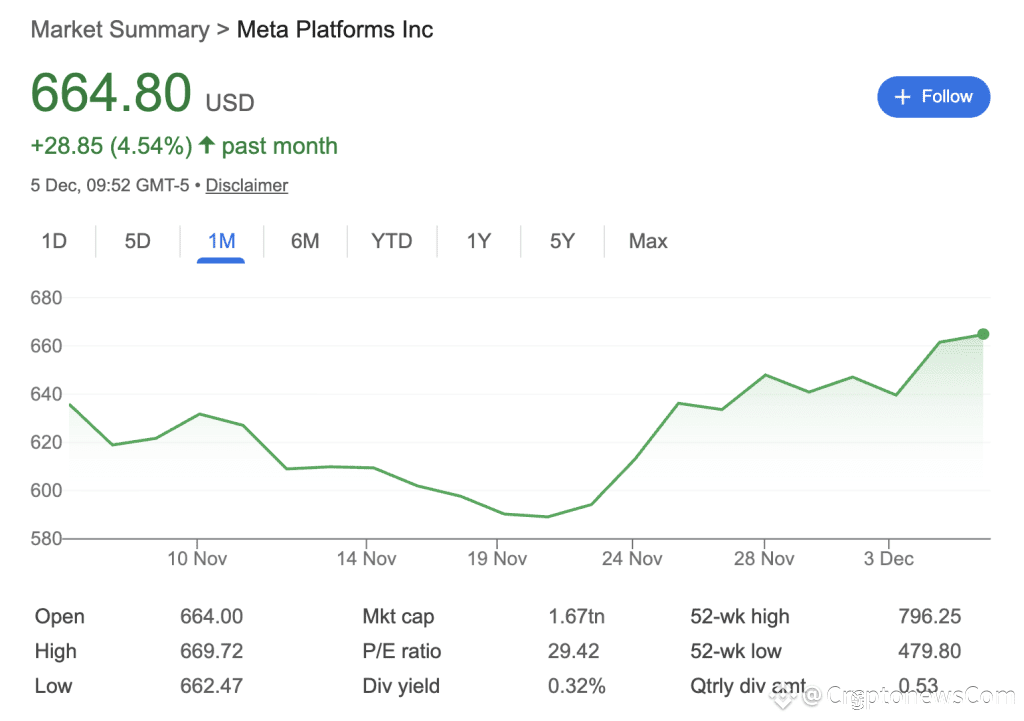Open the 6M chart view

(305, 241)
